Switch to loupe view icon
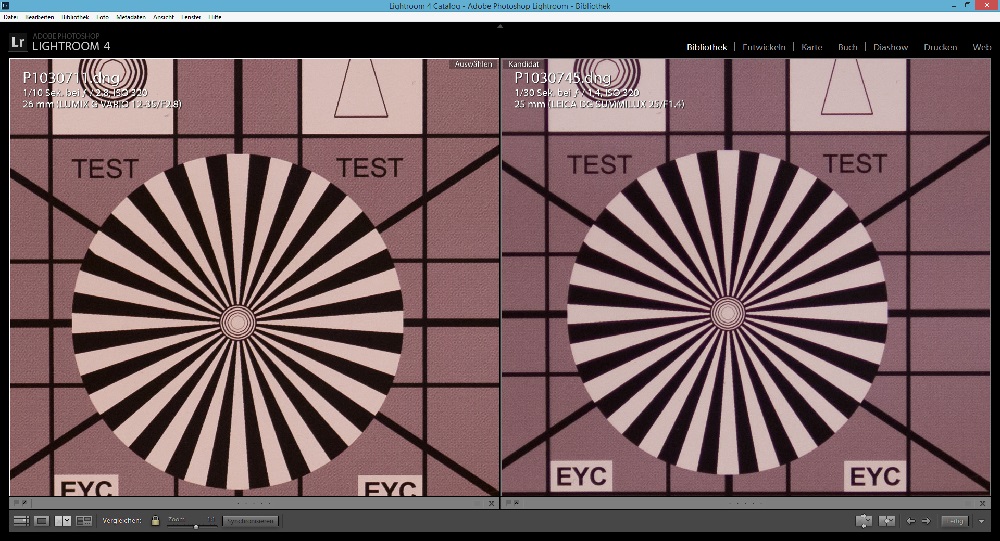The width and height of the screenshot is (1000, 541). coord(41,521)
